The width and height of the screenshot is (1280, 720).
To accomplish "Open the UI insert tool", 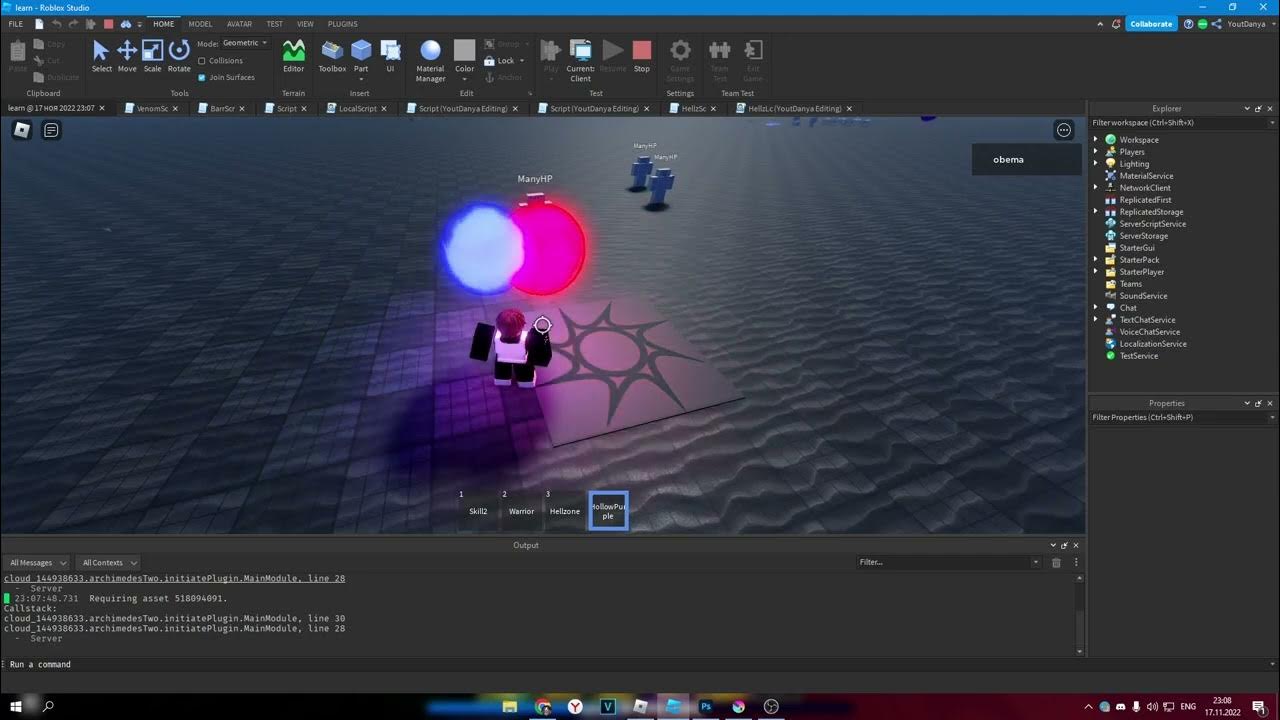I will (x=390, y=56).
